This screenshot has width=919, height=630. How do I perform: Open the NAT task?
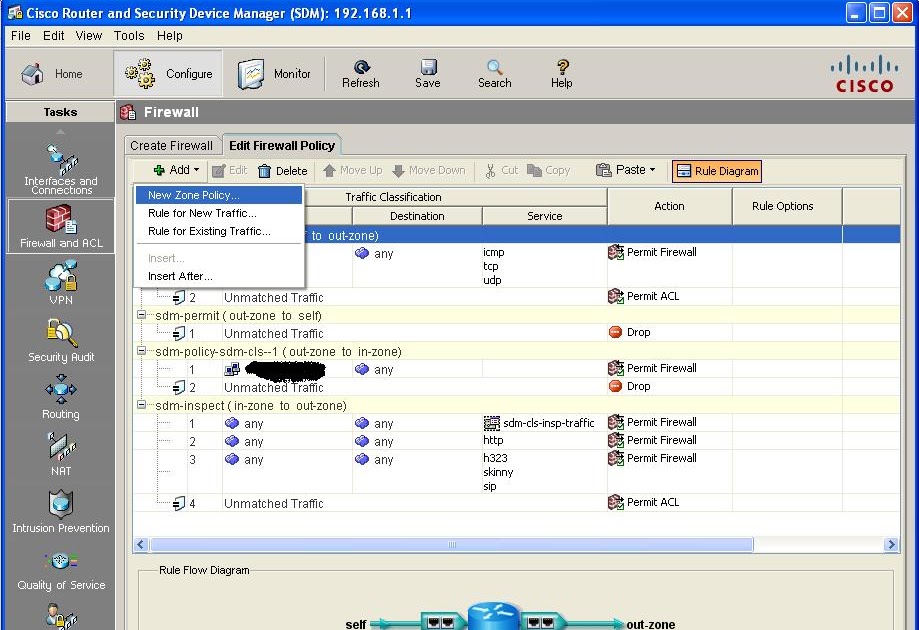click(61, 454)
